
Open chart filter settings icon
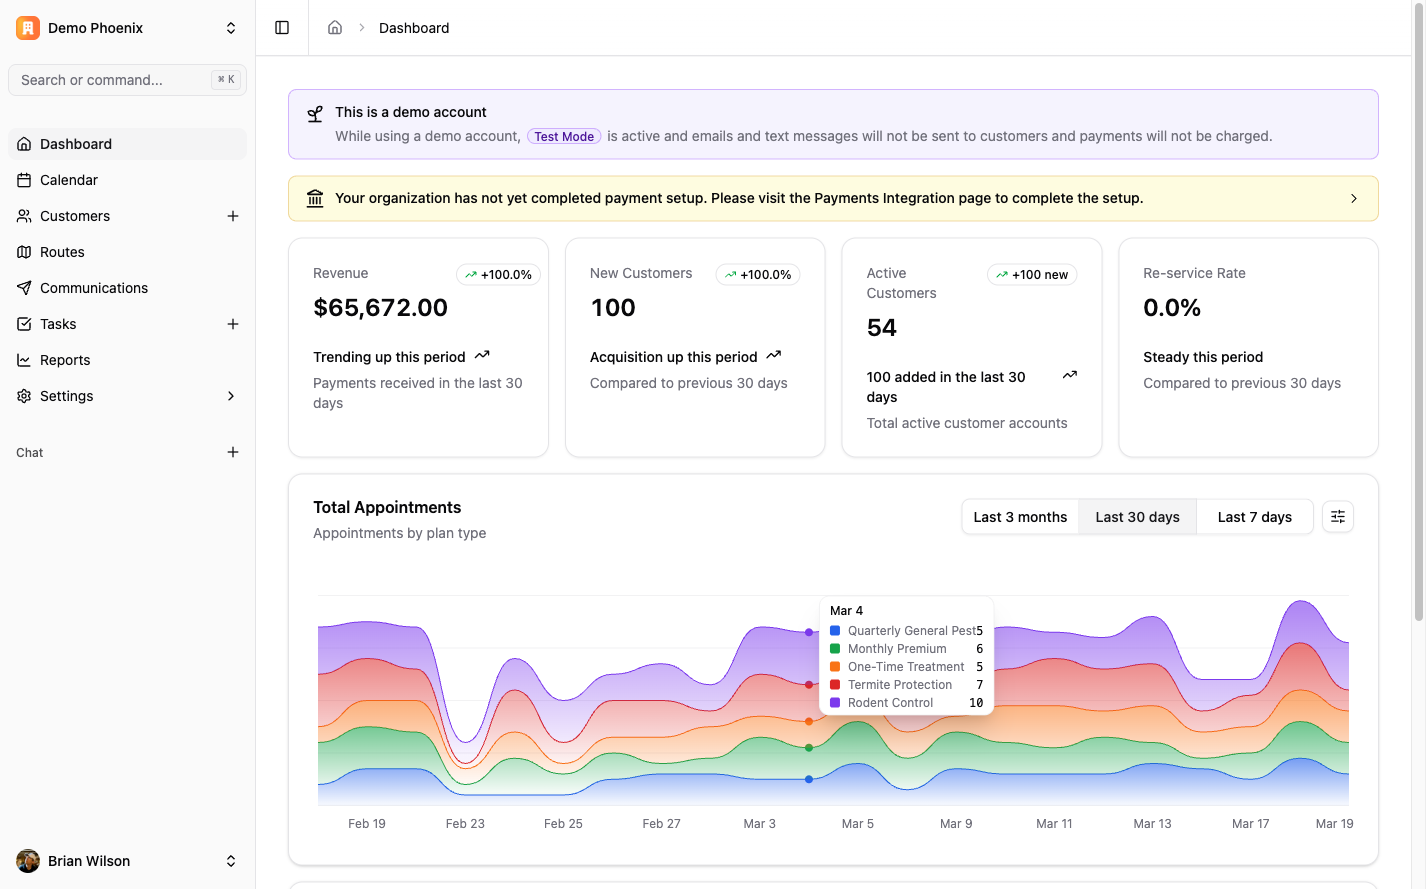[x=1337, y=517]
